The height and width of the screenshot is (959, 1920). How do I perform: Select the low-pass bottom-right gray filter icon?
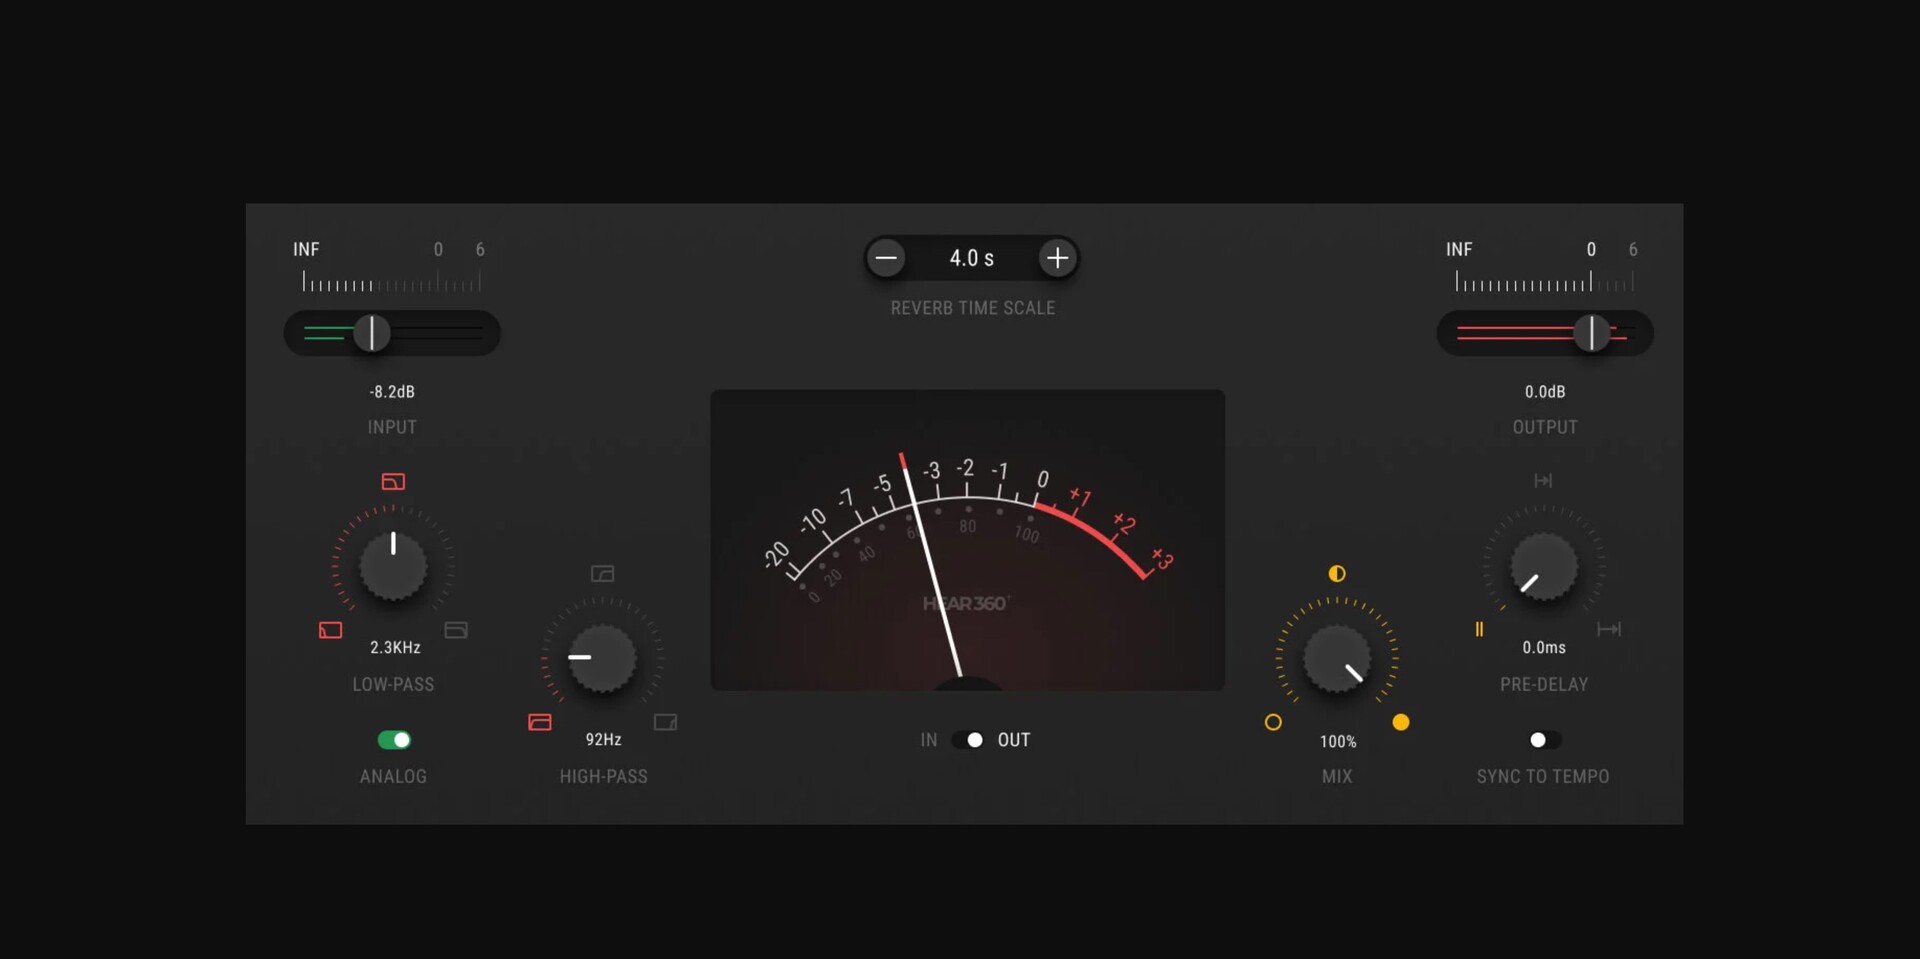(456, 630)
